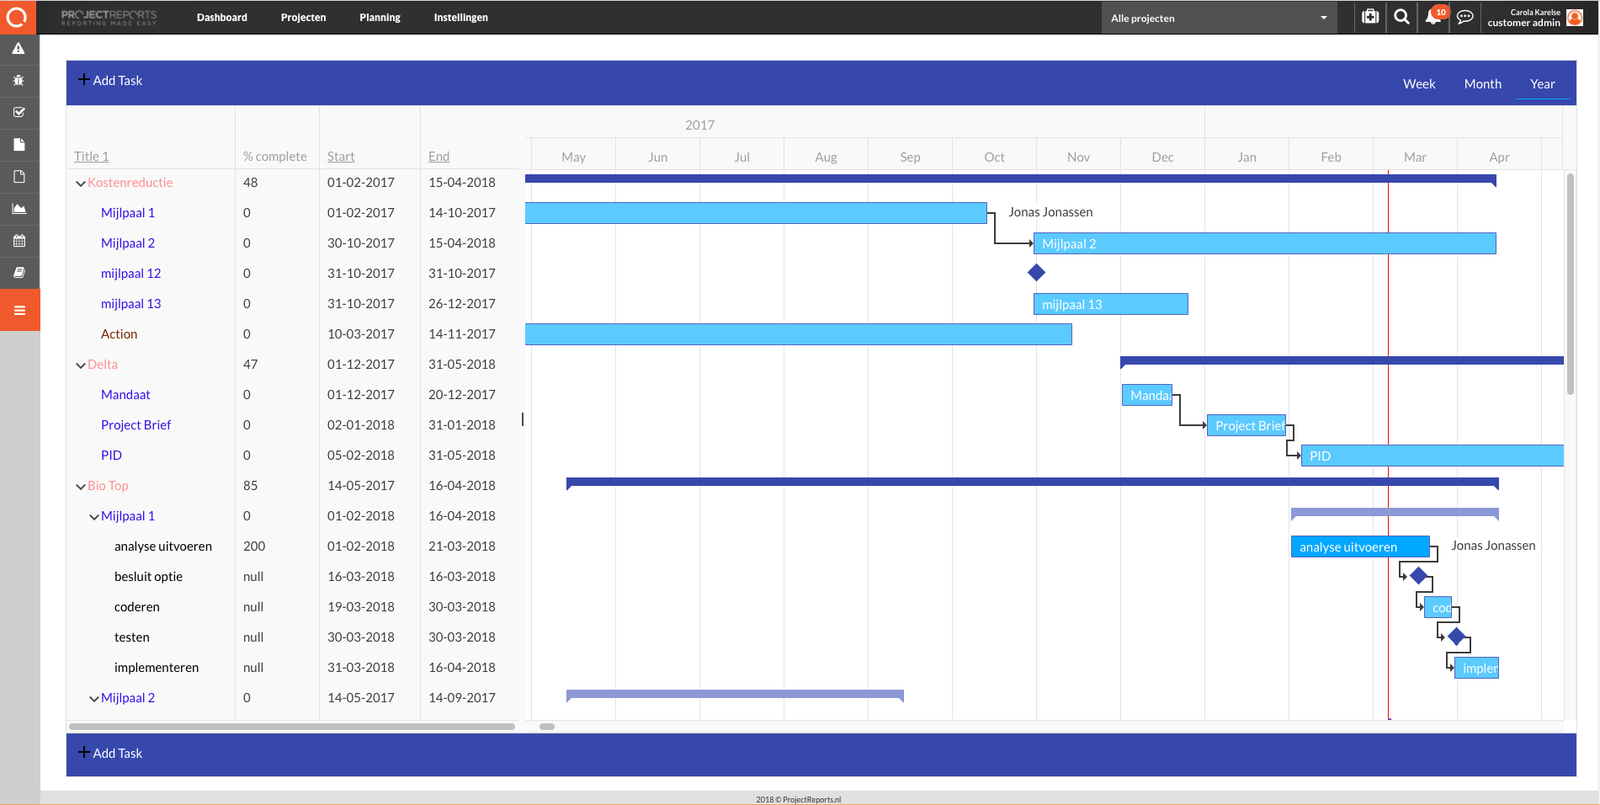Click the Mijlpaal 2 Gantt bar
Image resolution: width=1600 pixels, height=805 pixels.
[1264, 243]
